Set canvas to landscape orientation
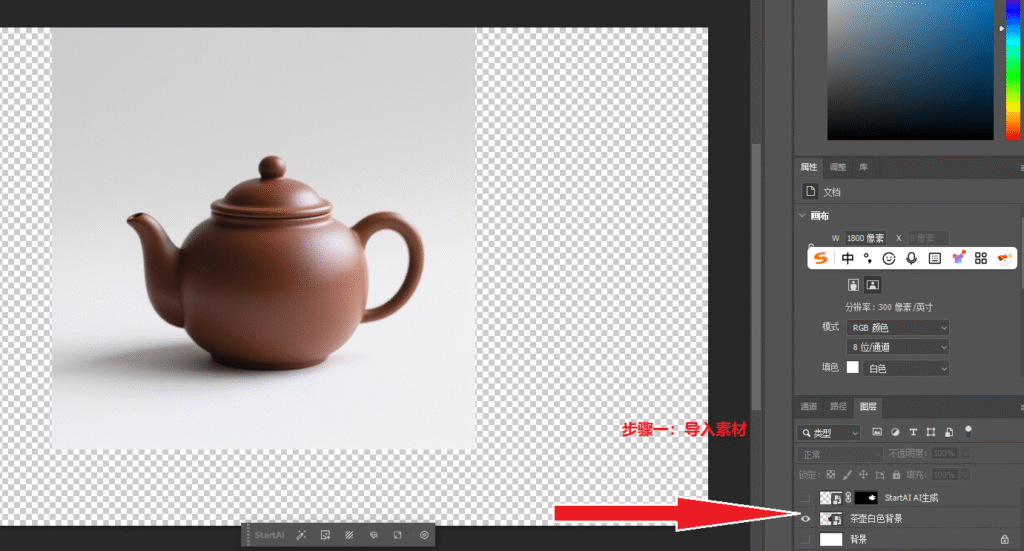 (x=872, y=286)
